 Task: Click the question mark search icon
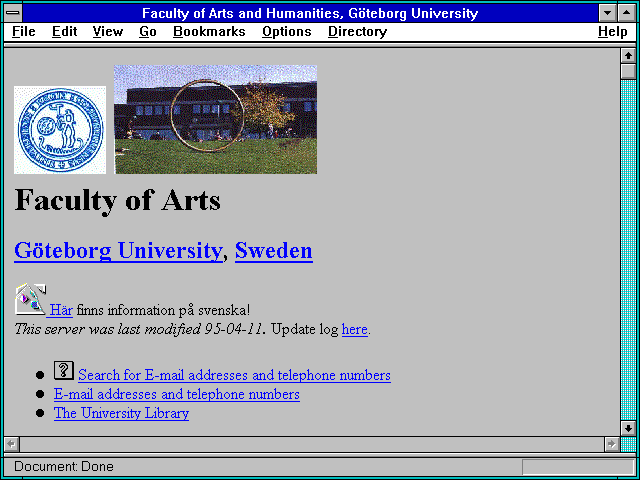(64, 371)
